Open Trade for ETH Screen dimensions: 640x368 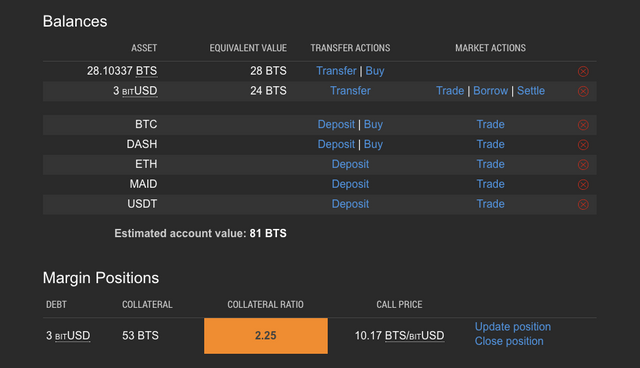pos(490,164)
